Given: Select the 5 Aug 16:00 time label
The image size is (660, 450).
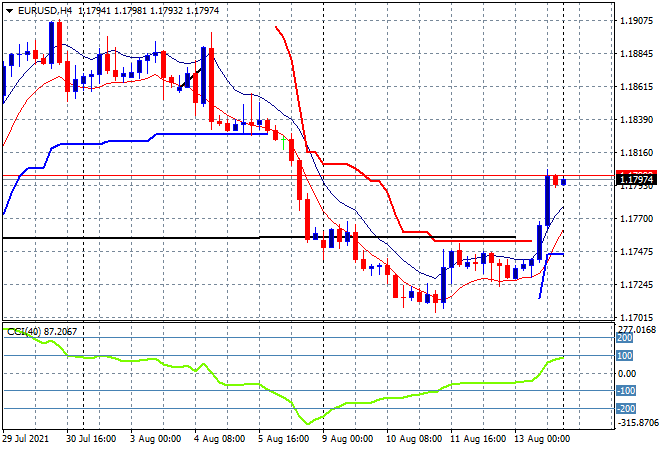Looking at the screenshot, I should [284, 439].
